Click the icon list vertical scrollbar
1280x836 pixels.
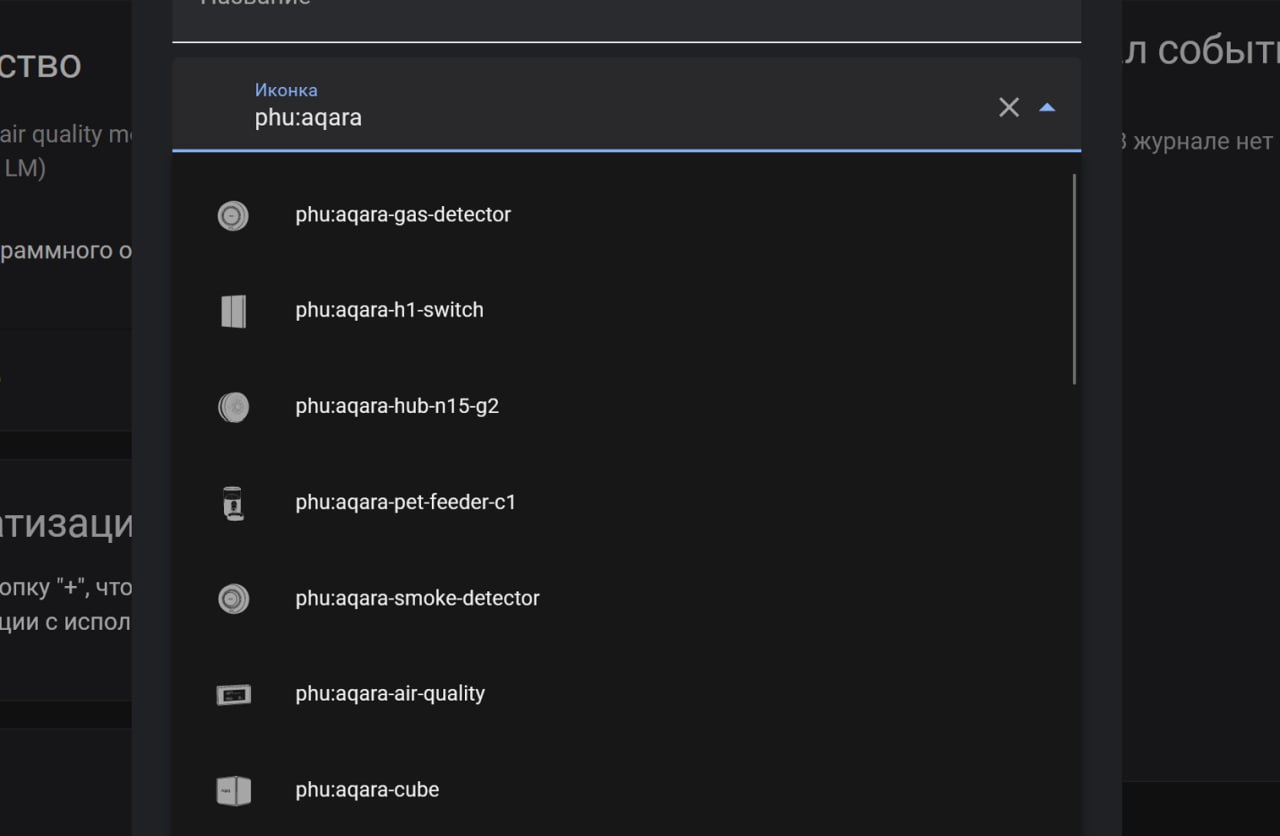(1075, 279)
